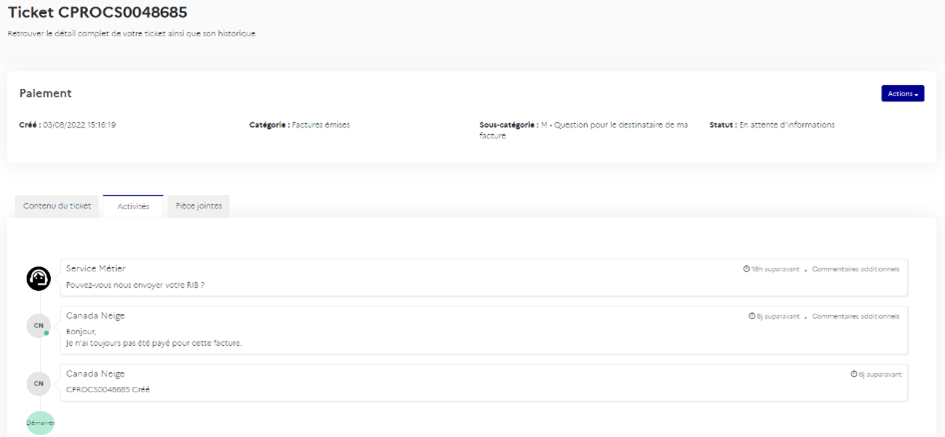Click Commentaires additionnels on Canada Neige's message

click(x=855, y=316)
